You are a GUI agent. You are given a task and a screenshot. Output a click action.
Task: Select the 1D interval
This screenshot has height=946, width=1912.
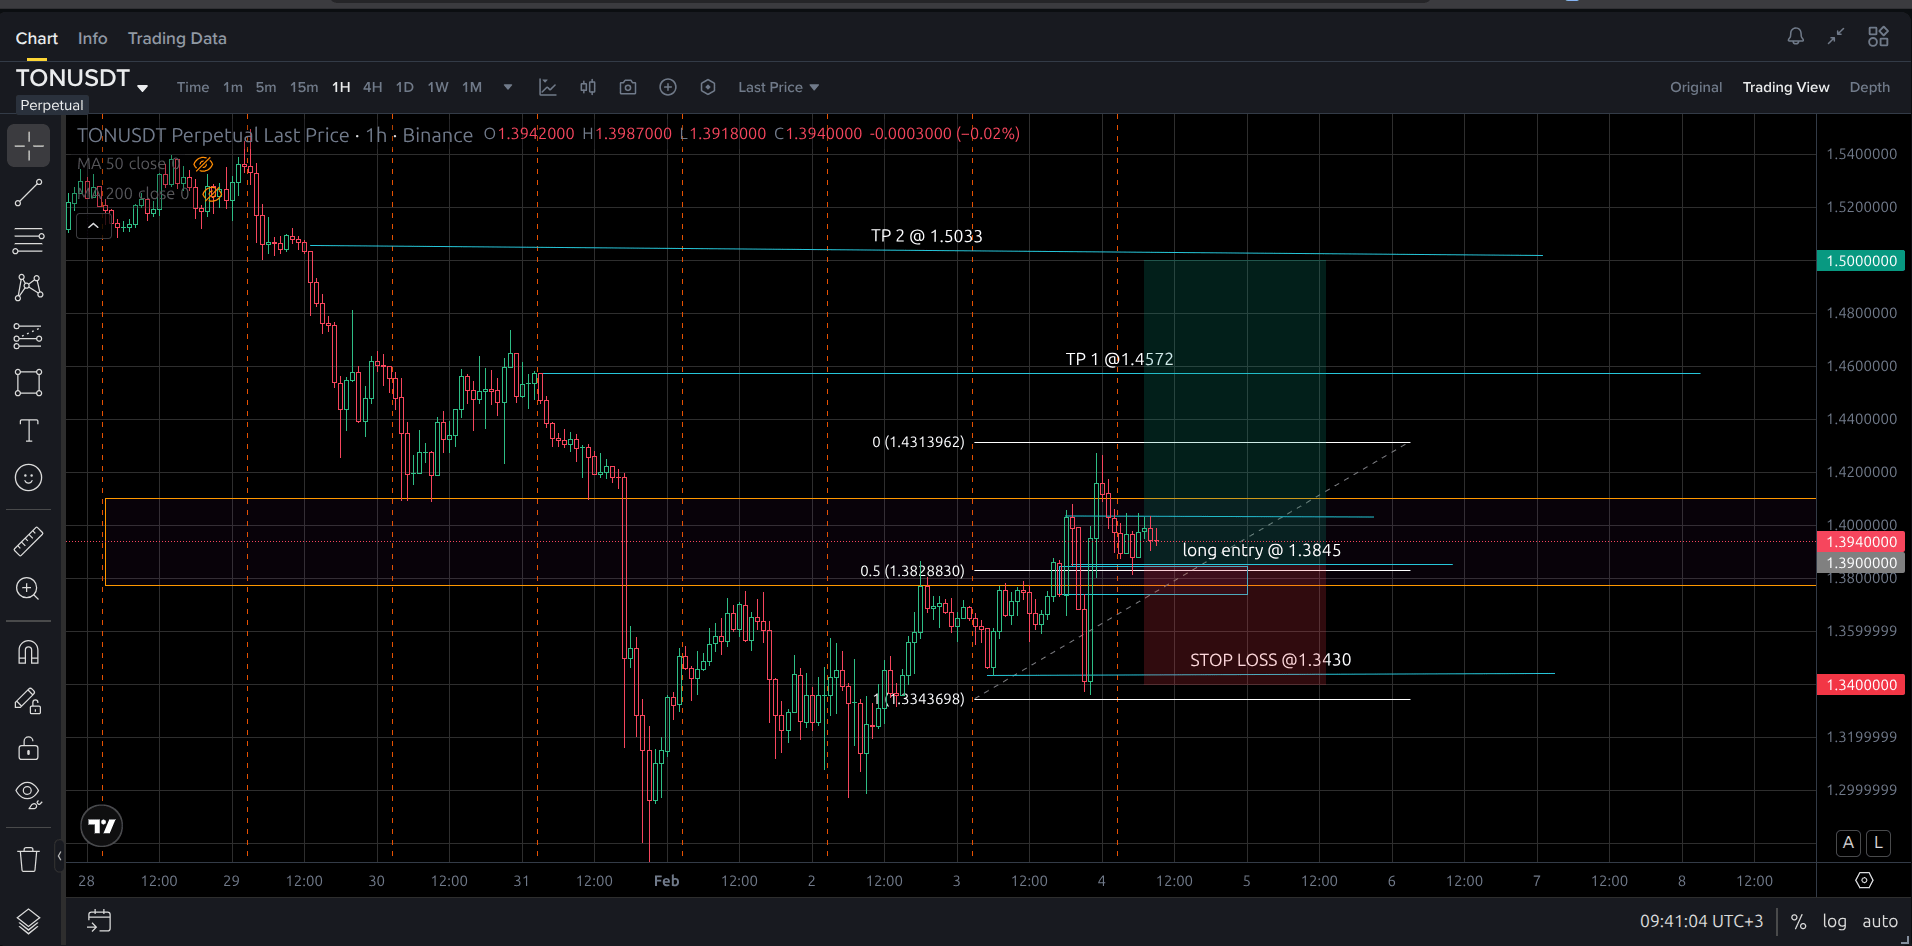click(x=405, y=87)
